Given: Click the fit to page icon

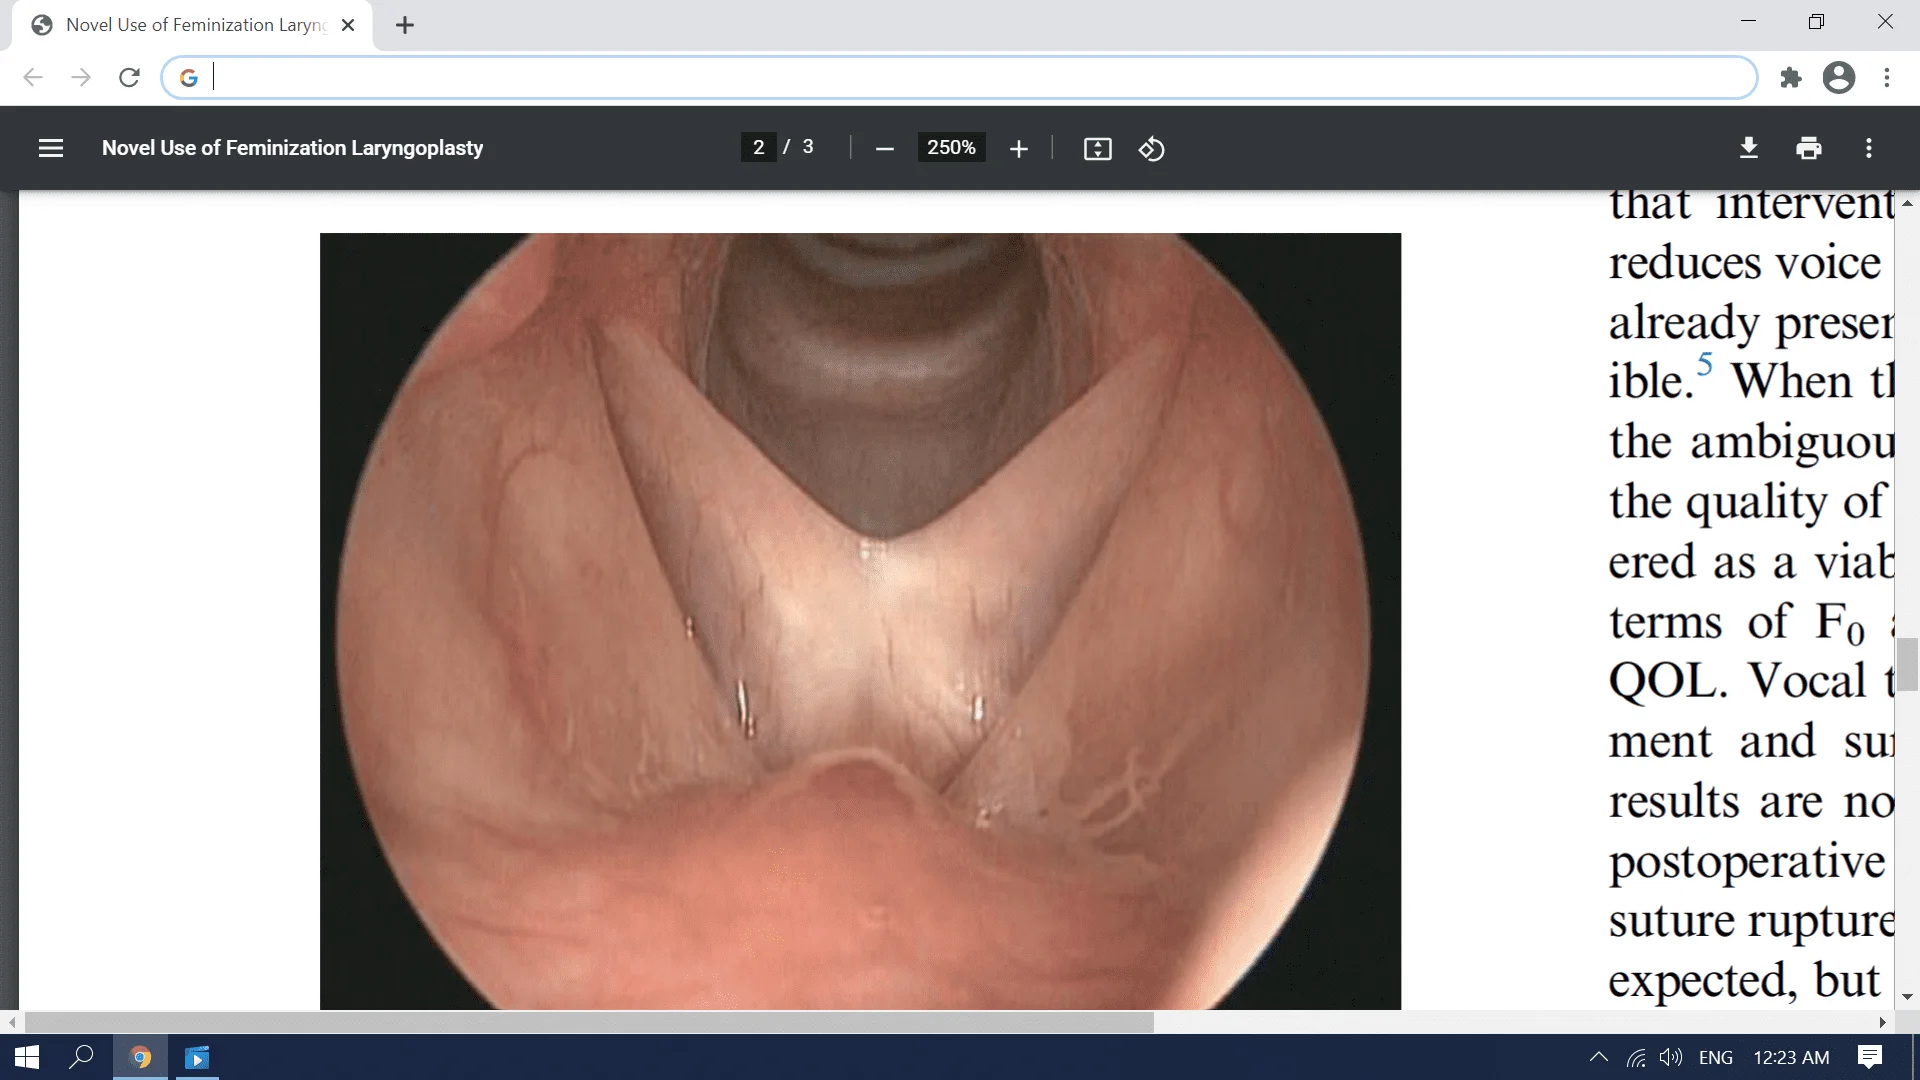Looking at the screenshot, I should click(1097, 149).
